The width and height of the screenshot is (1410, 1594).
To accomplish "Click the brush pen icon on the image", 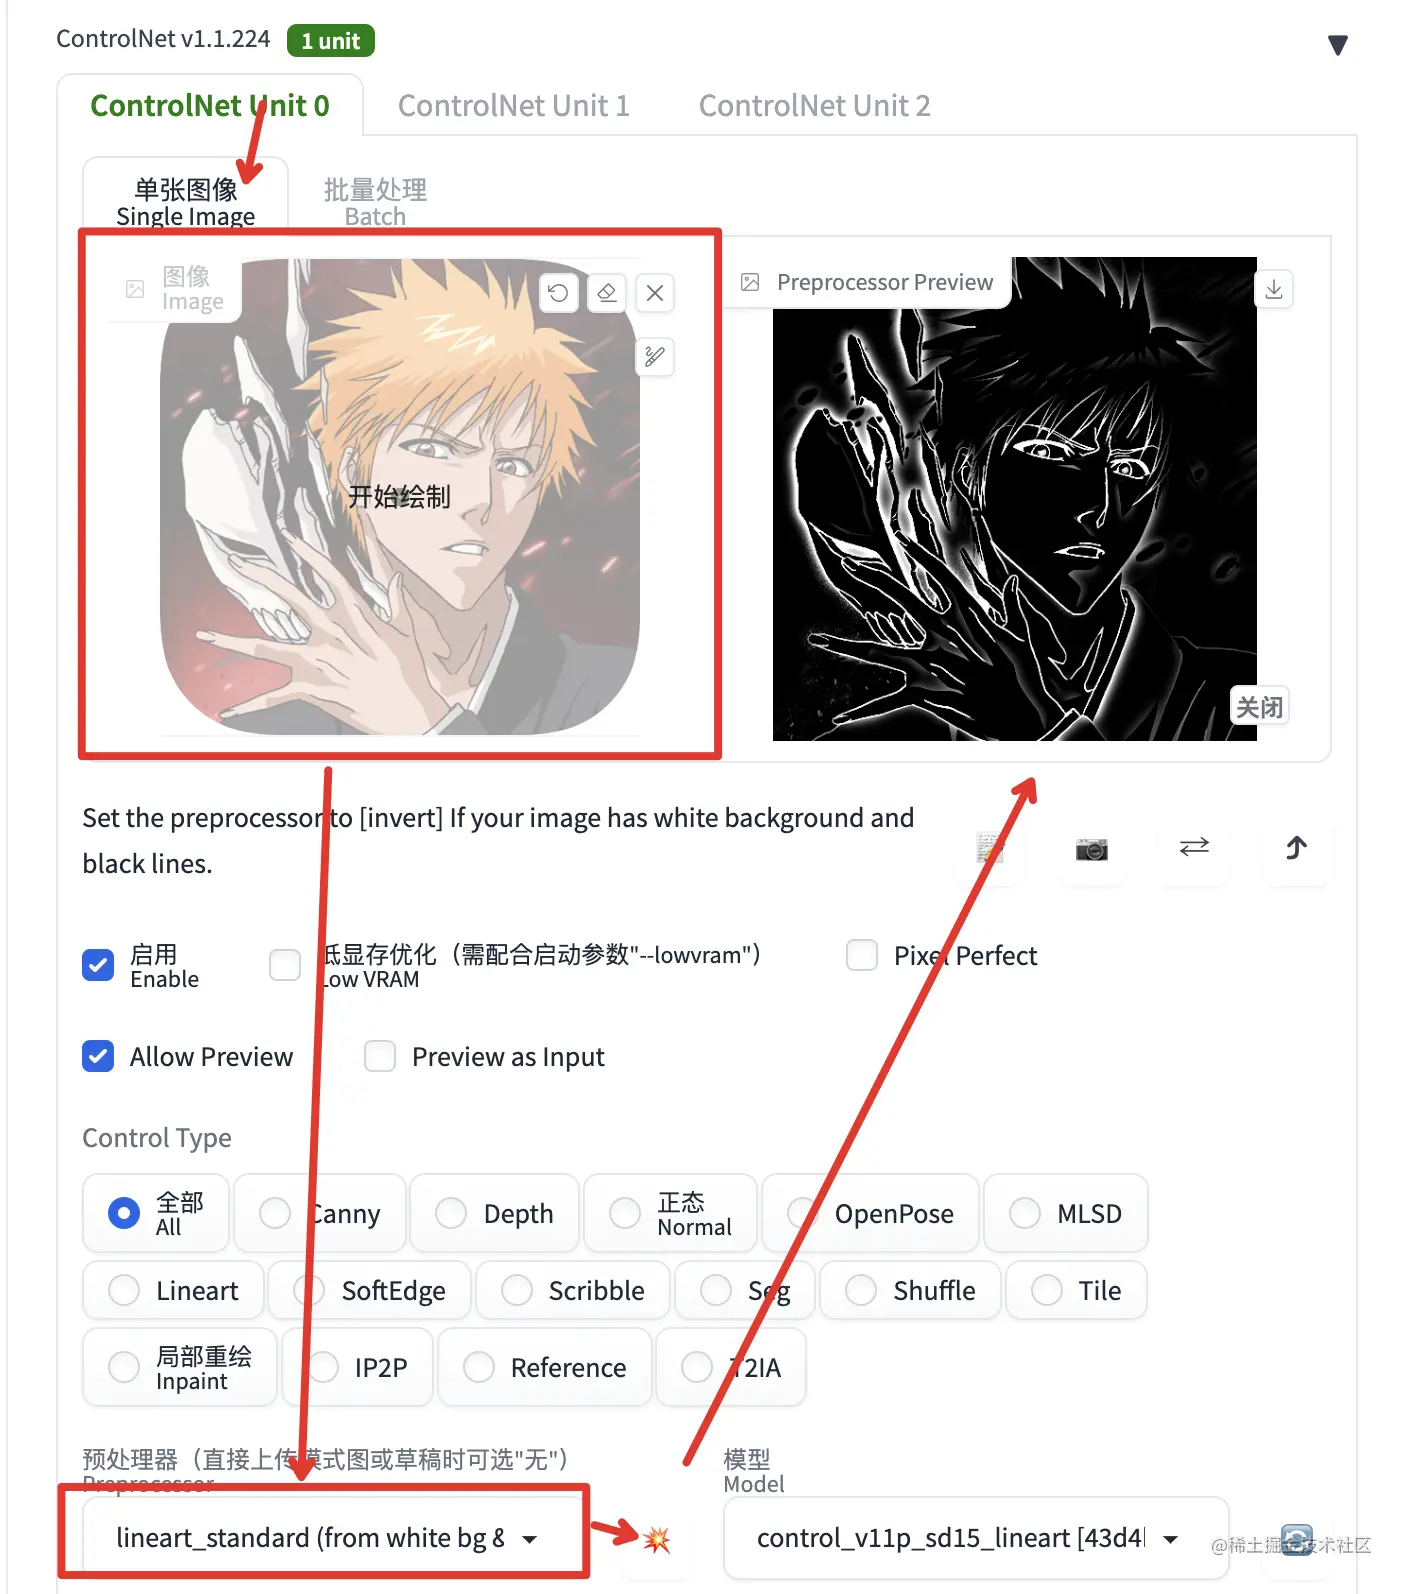I will [655, 356].
